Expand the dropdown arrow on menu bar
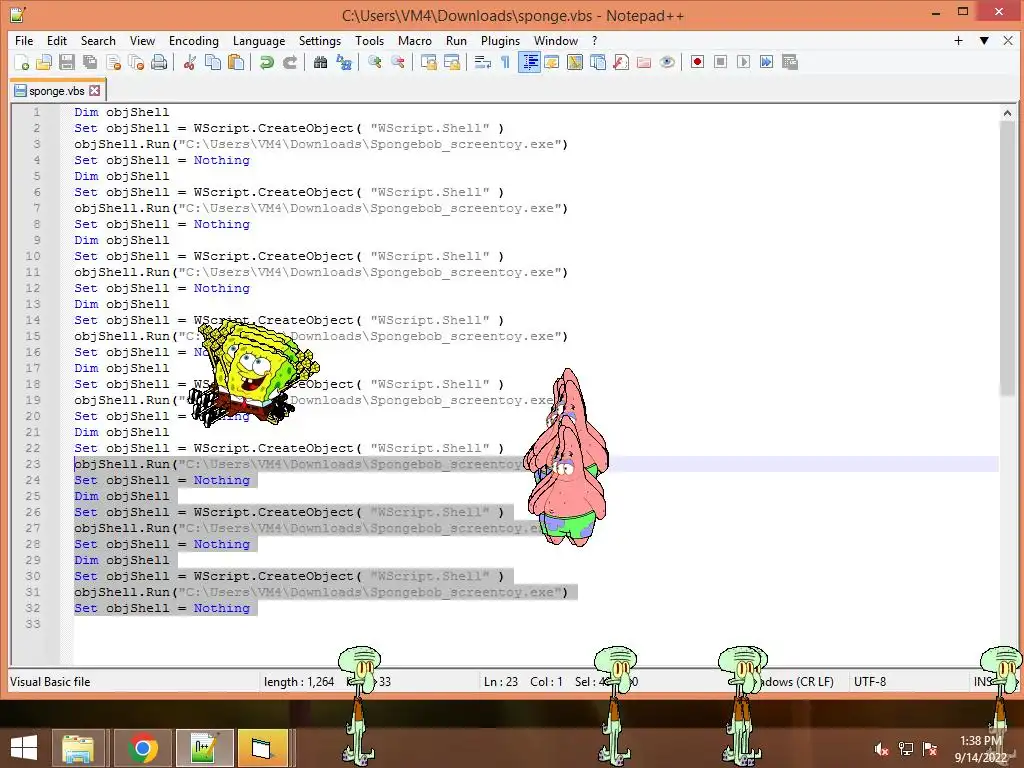 tap(984, 40)
